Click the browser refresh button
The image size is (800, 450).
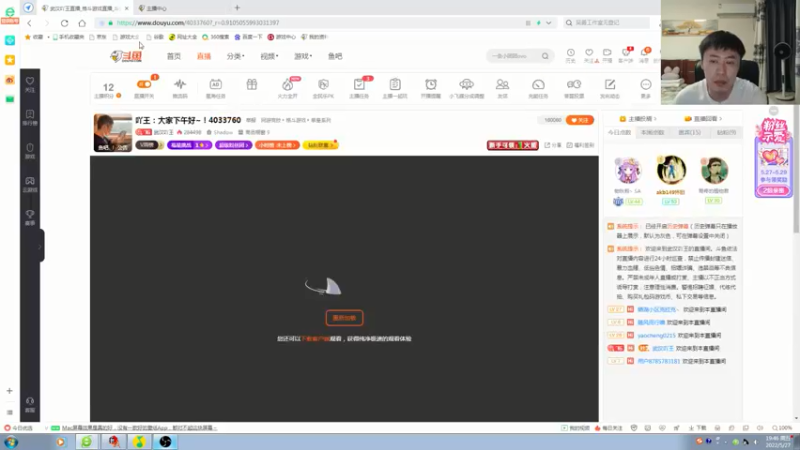coord(64,23)
